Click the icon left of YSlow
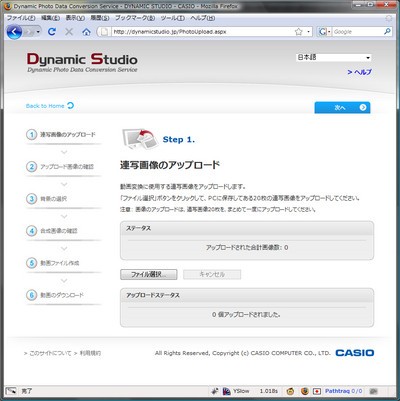Image resolution: width=400 pixels, height=401 pixels. tap(215, 391)
